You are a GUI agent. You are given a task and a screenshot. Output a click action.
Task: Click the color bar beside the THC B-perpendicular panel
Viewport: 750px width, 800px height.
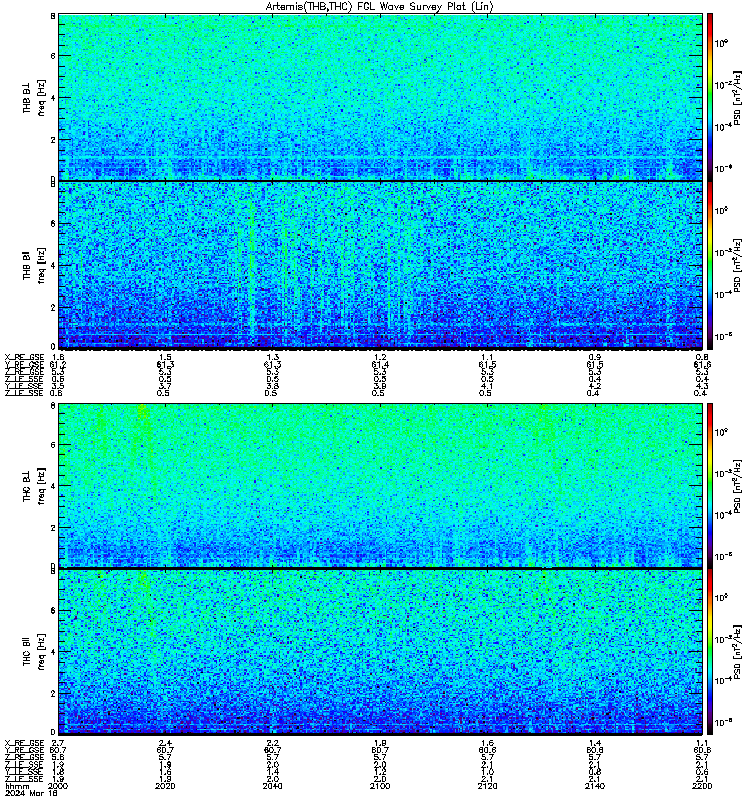pyautogui.click(x=709, y=485)
